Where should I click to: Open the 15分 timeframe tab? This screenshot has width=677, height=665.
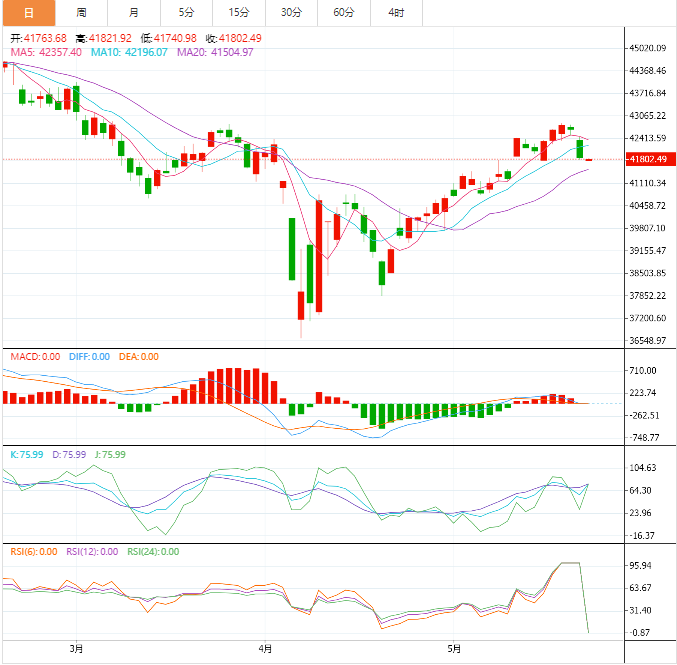(x=239, y=13)
